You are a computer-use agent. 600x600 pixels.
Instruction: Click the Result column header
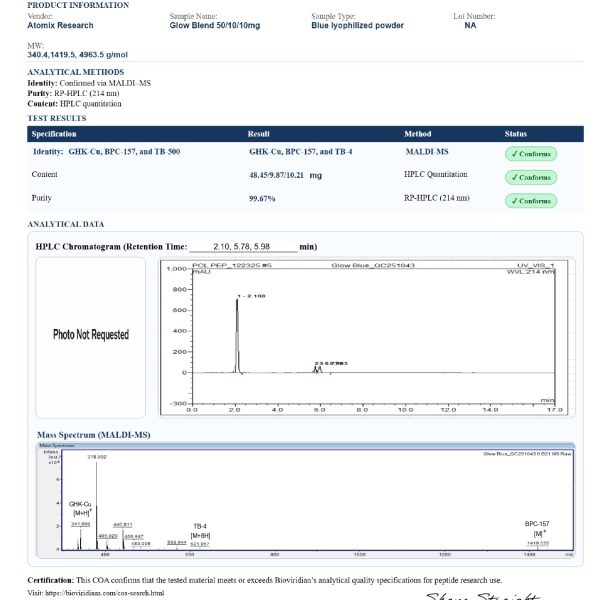point(259,133)
